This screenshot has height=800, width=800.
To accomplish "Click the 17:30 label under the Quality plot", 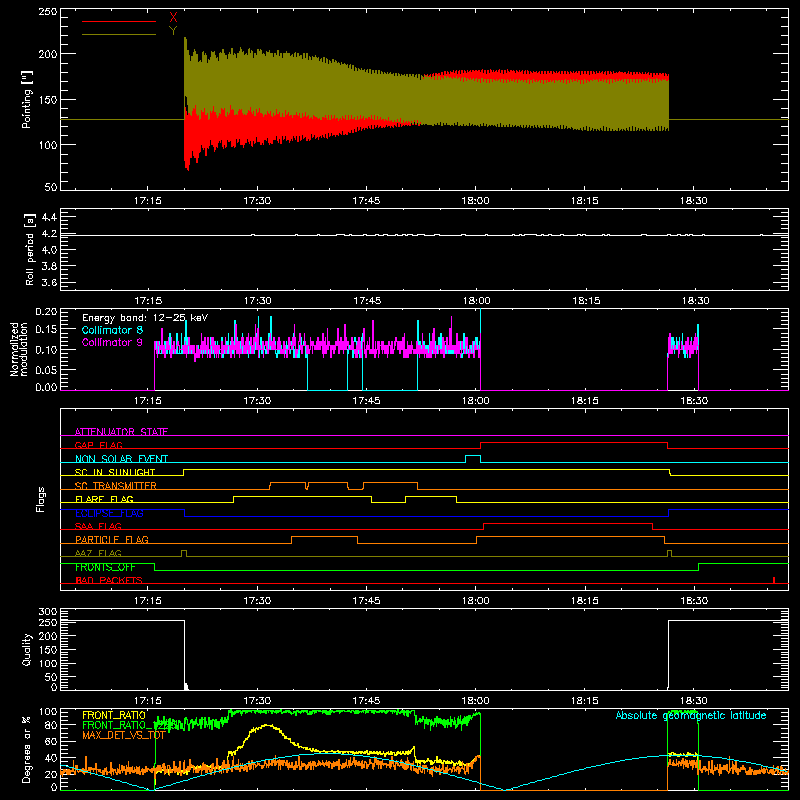I will point(257,701).
